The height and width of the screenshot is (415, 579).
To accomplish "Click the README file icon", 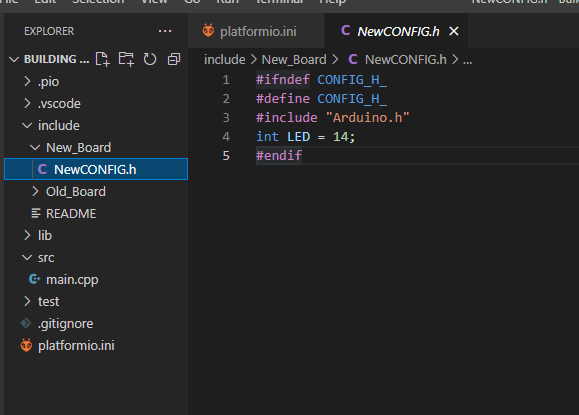I will pyautogui.click(x=36, y=213).
